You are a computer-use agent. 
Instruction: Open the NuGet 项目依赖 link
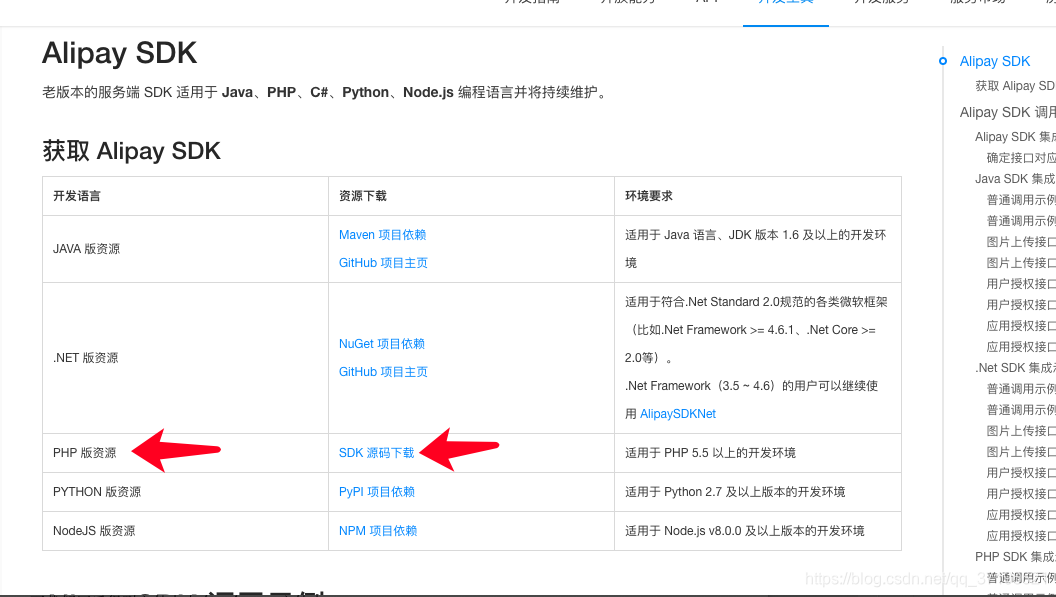pos(382,344)
